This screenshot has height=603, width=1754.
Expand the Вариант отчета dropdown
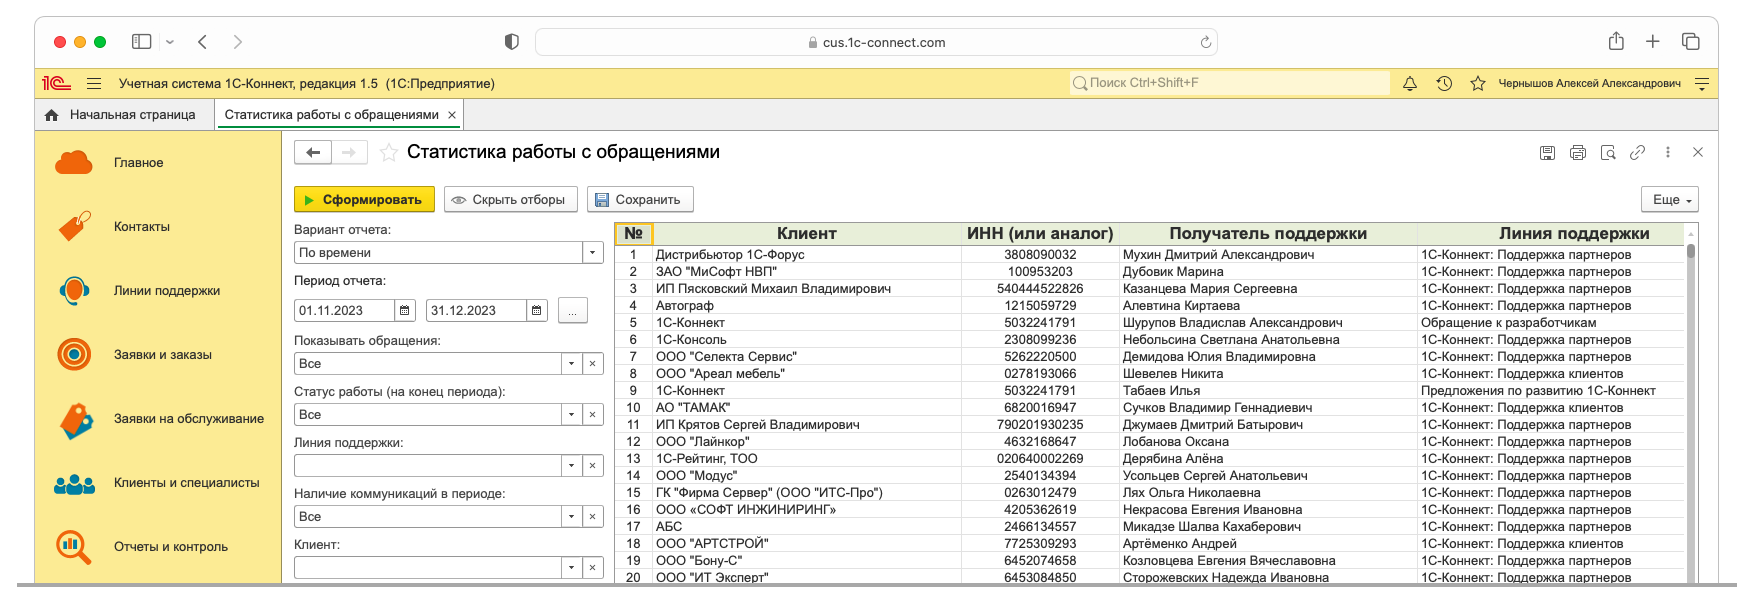coord(593,253)
